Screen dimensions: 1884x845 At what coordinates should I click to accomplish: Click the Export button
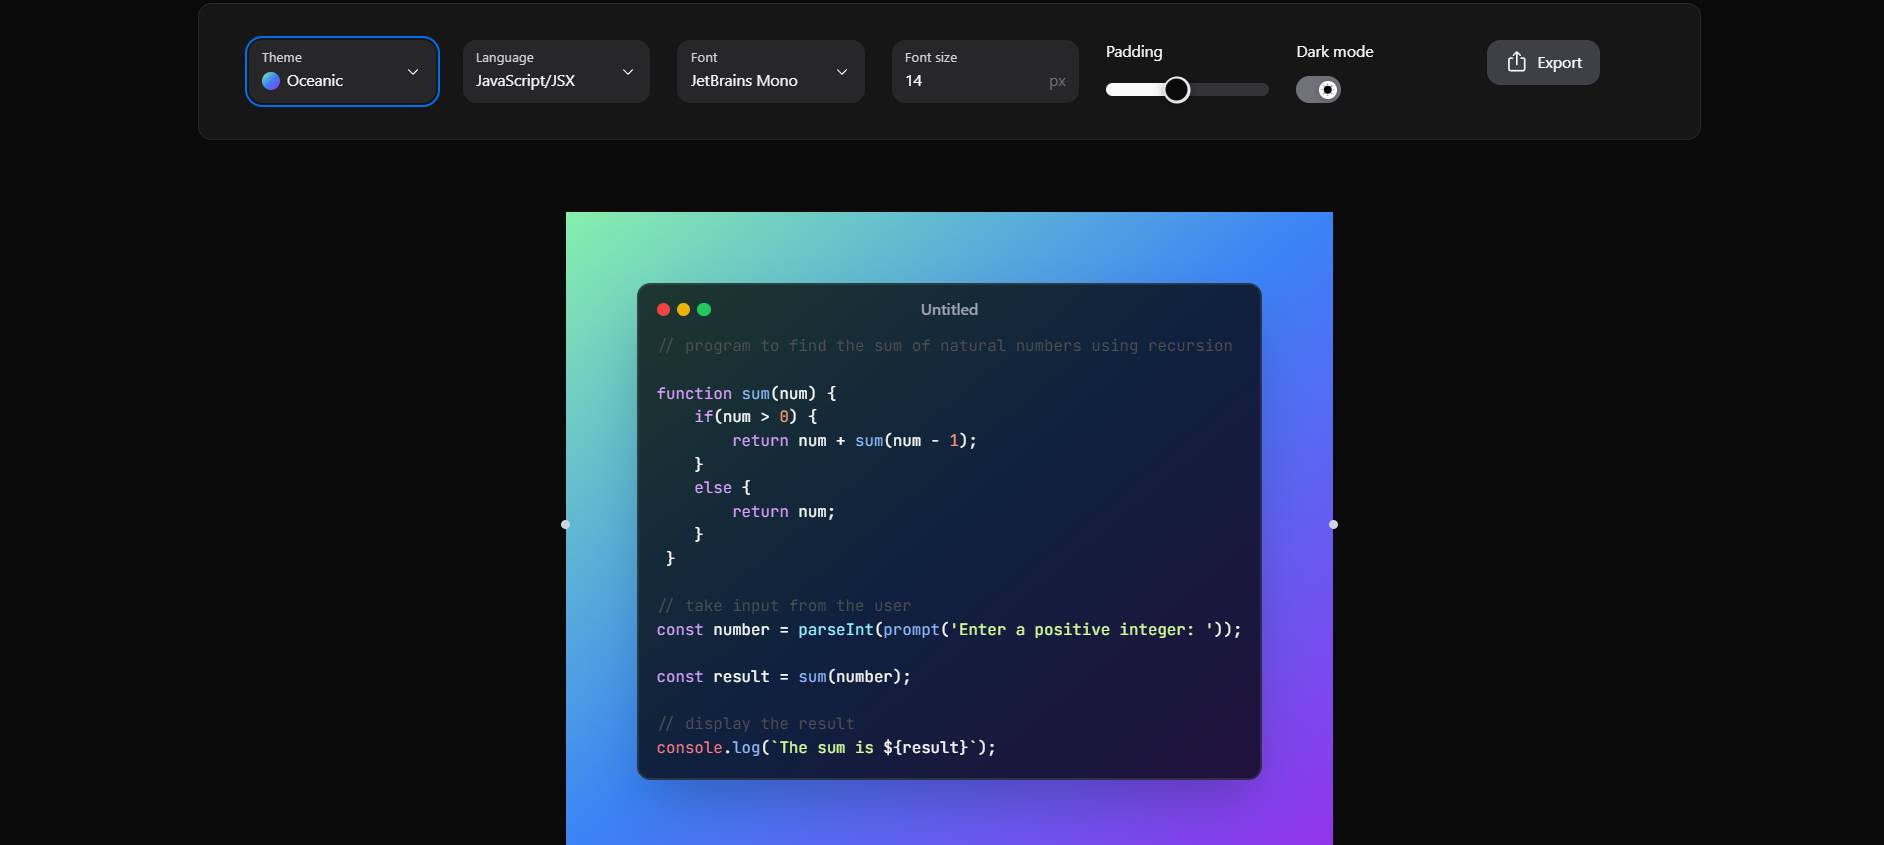1543,62
